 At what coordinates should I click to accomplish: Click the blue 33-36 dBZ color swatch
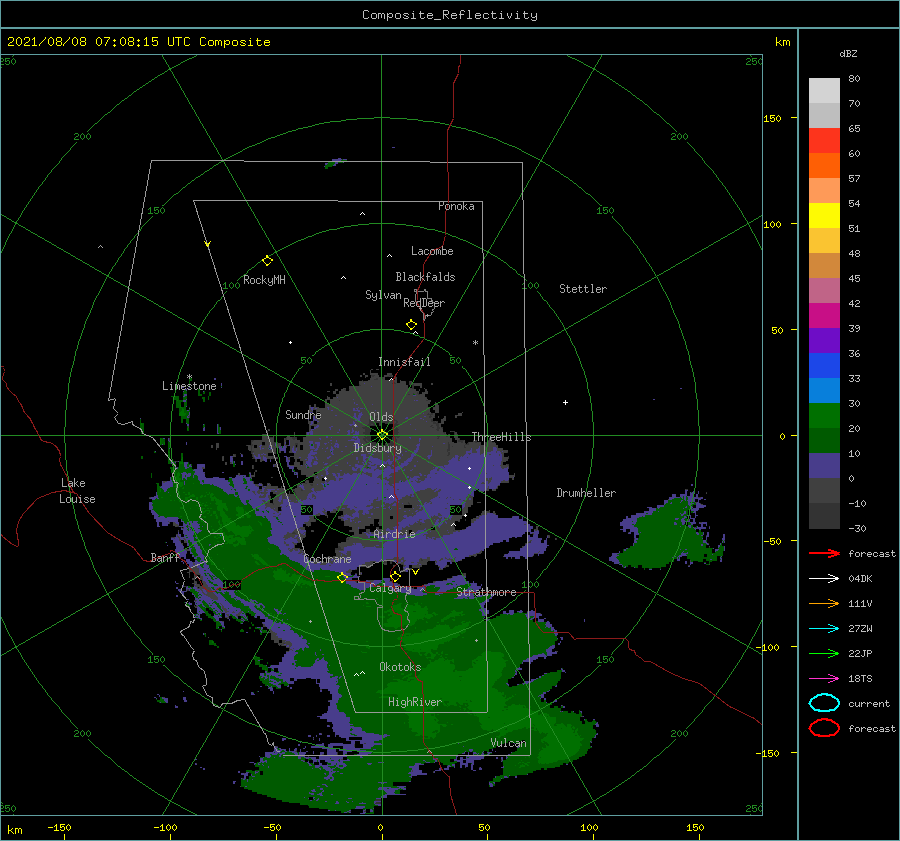pos(824,366)
